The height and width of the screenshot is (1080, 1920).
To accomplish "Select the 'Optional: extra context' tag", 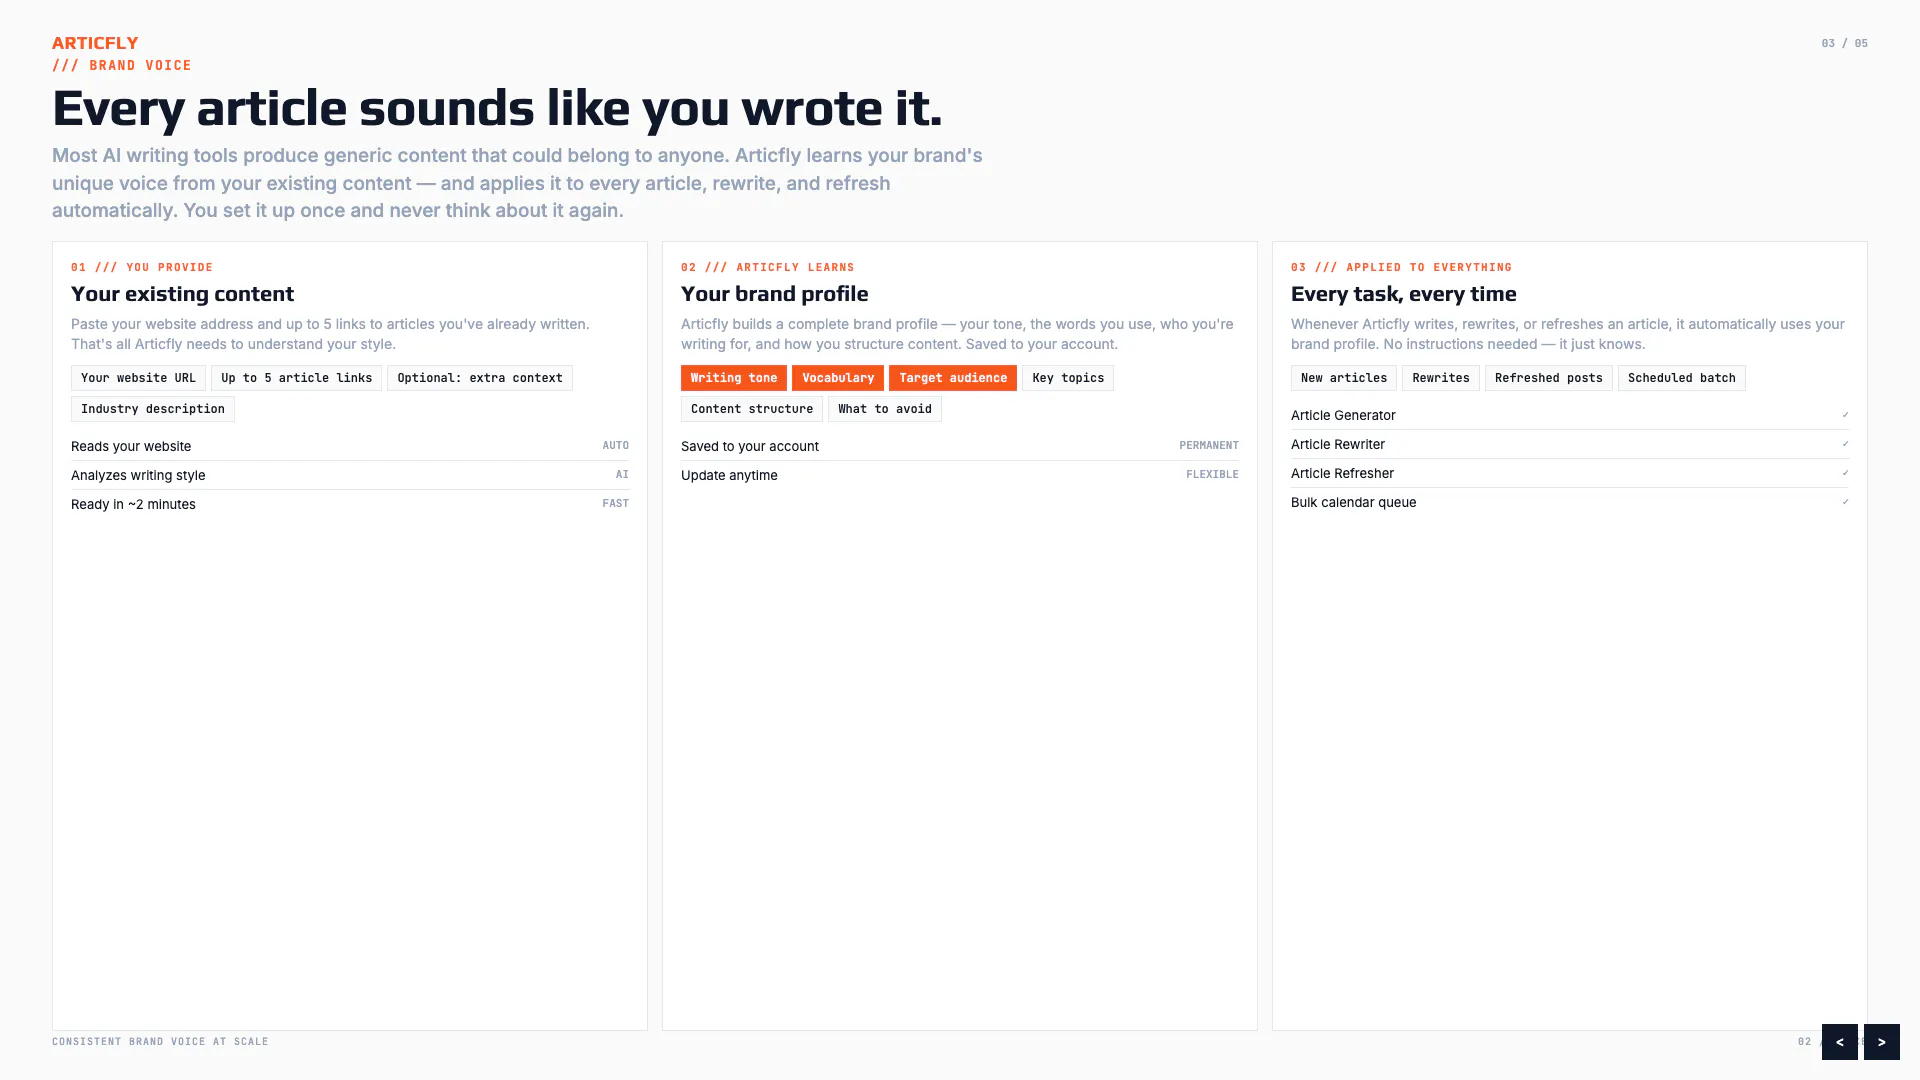I will (480, 378).
